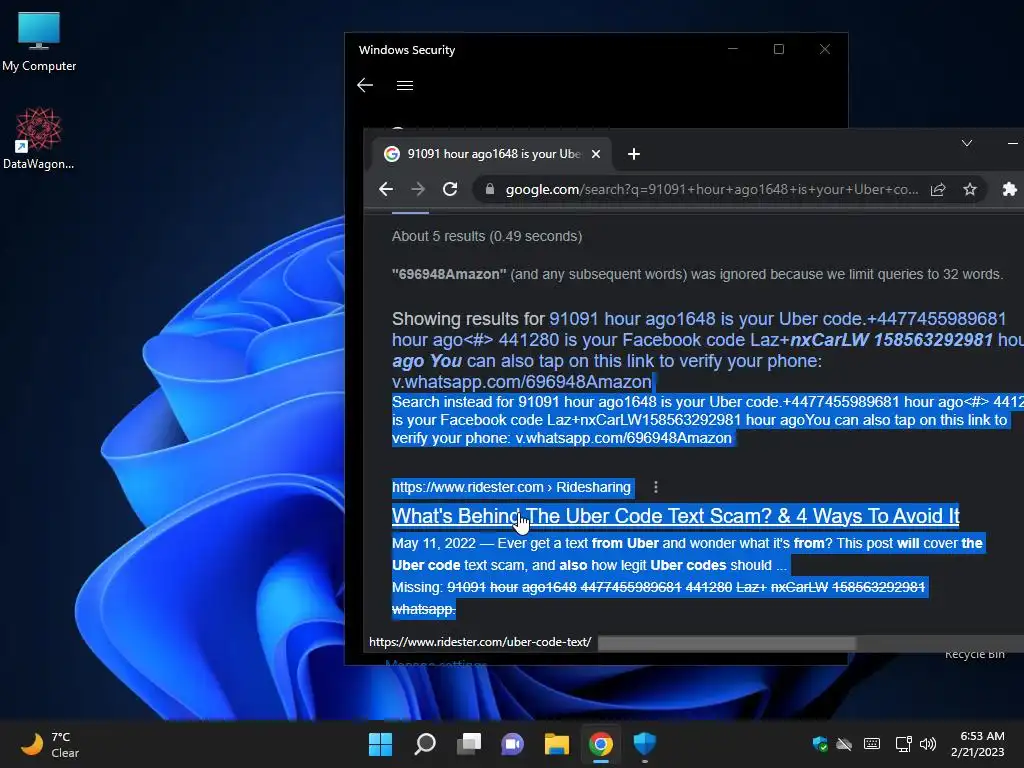The width and height of the screenshot is (1024, 768).
Task: Open taskbar Search
Action: (424, 744)
